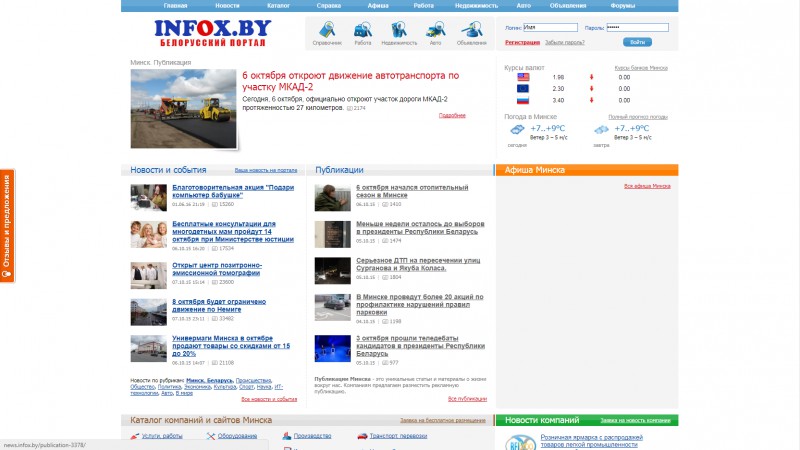
Task: Open Работа in top navigation
Action: click(x=423, y=6)
